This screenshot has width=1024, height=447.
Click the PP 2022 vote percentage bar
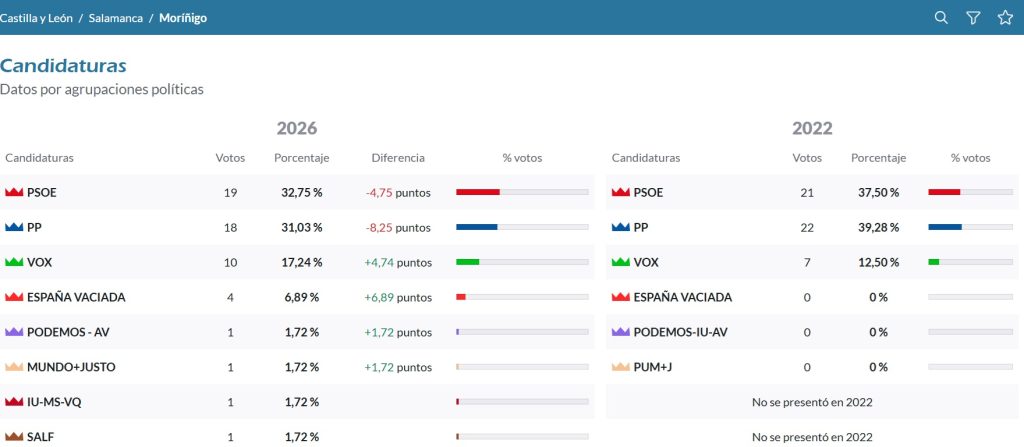coord(970,227)
